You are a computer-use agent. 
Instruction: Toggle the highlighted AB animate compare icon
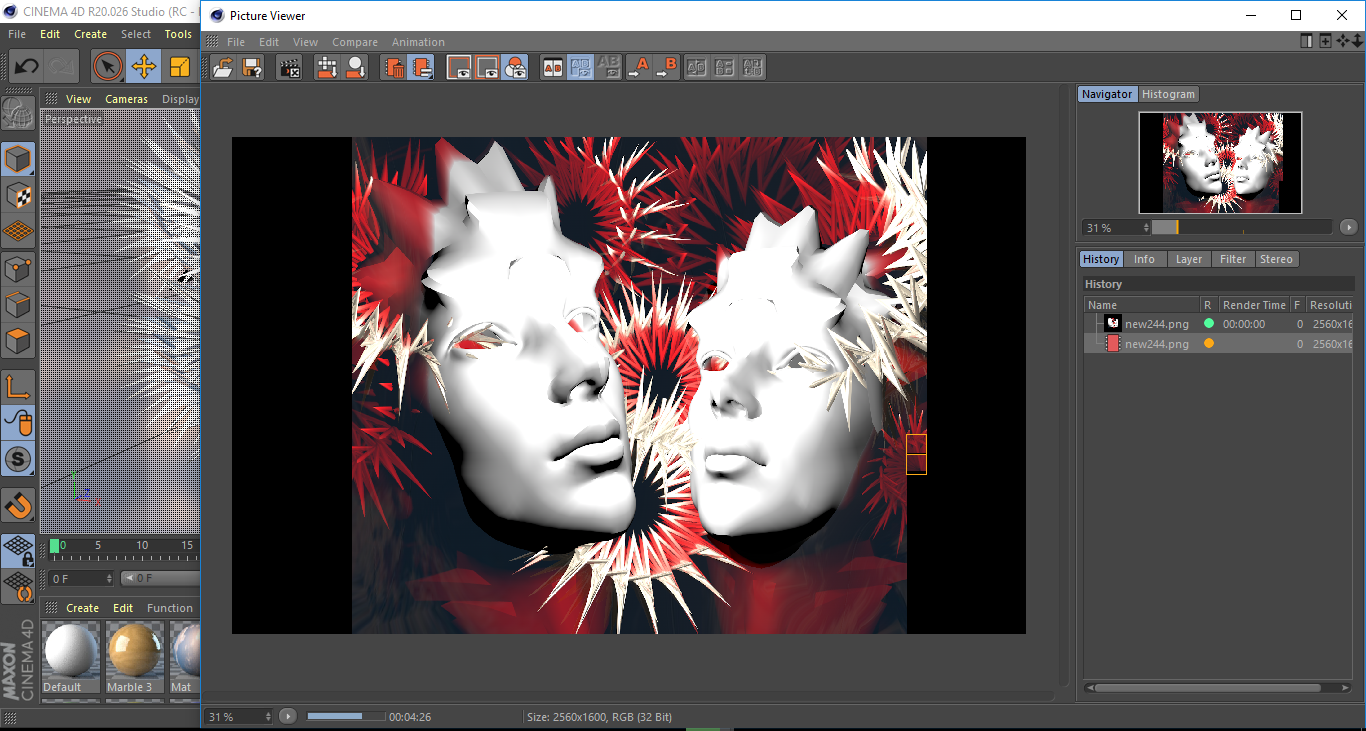[x=580, y=68]
